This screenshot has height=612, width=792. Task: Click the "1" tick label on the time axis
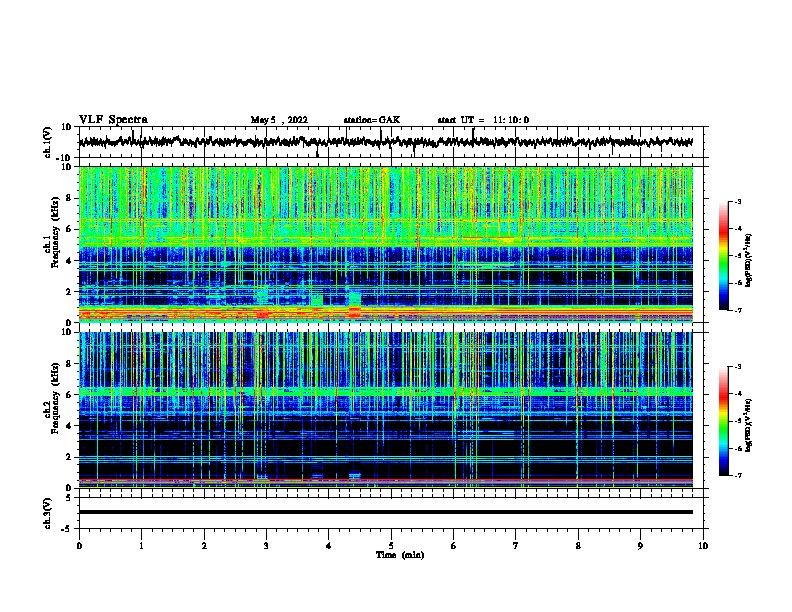pyautogui.click(x=141, y=546)
